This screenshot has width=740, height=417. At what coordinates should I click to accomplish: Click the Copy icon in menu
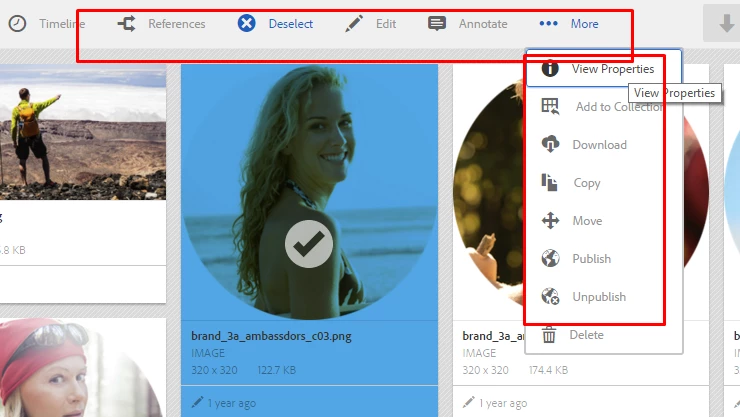tap(549, 182)
